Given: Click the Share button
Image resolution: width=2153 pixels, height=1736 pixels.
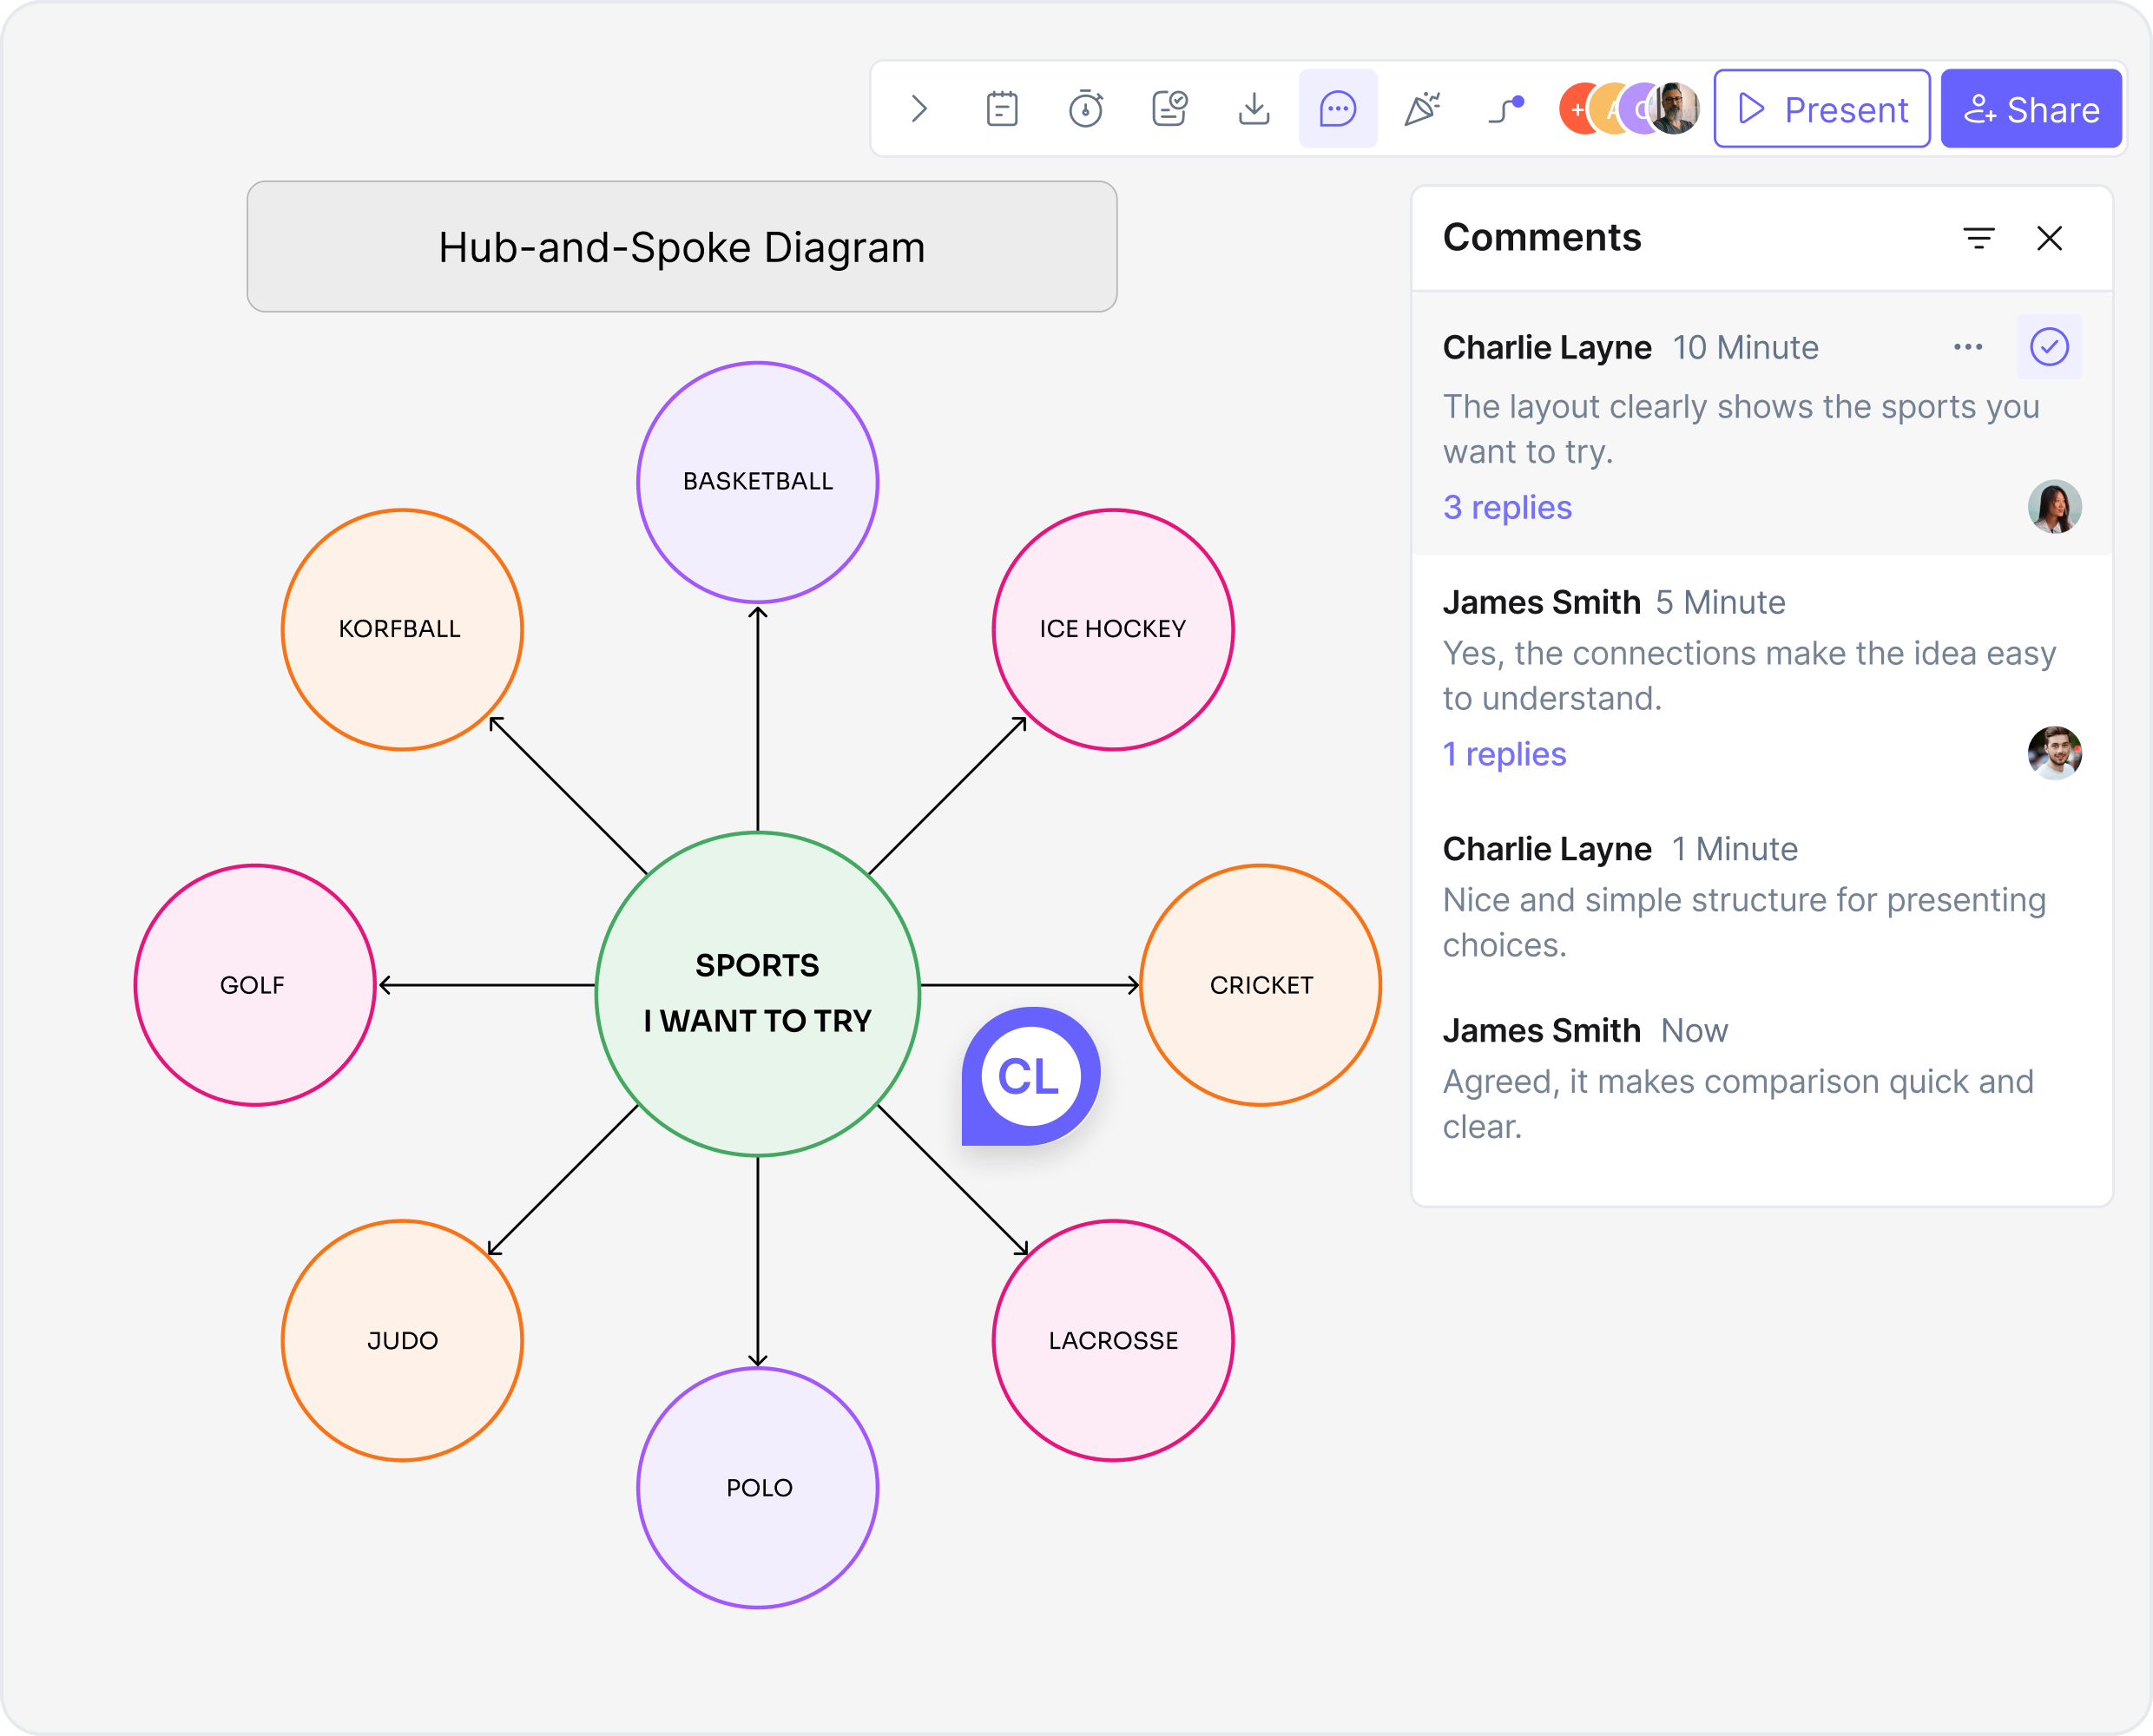Looking at the screenshot, I should click(2031, 109).
